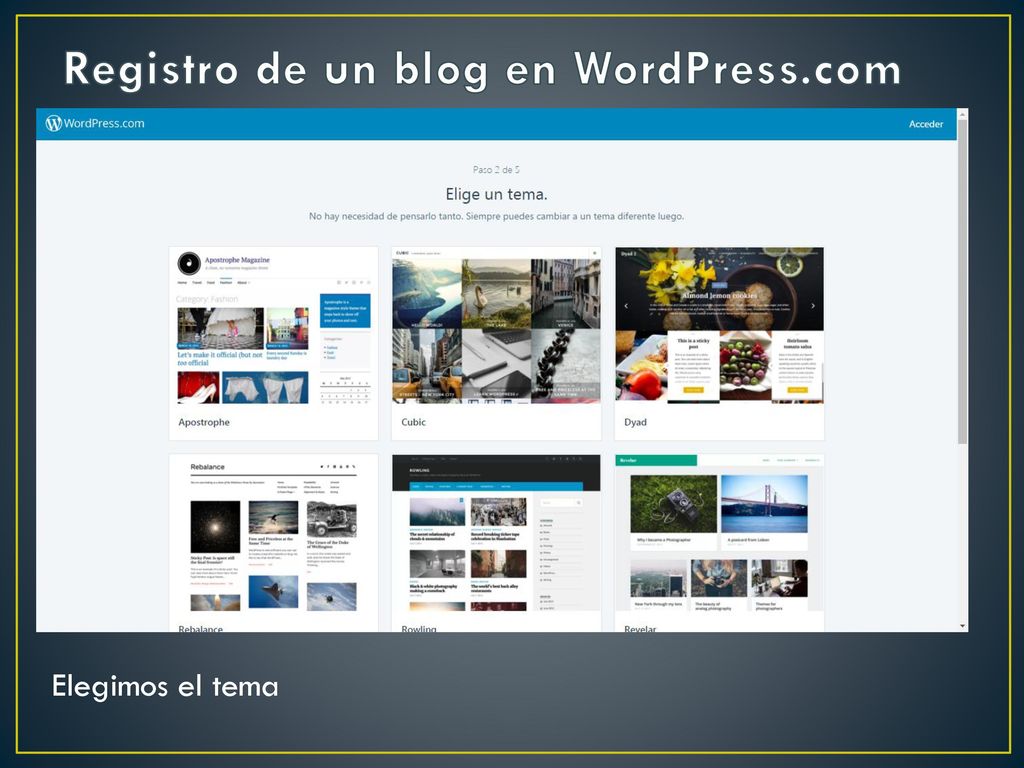Select the Cubic theme thumbnail
The height and width of the screenshot is (768, 1024).
496,325
